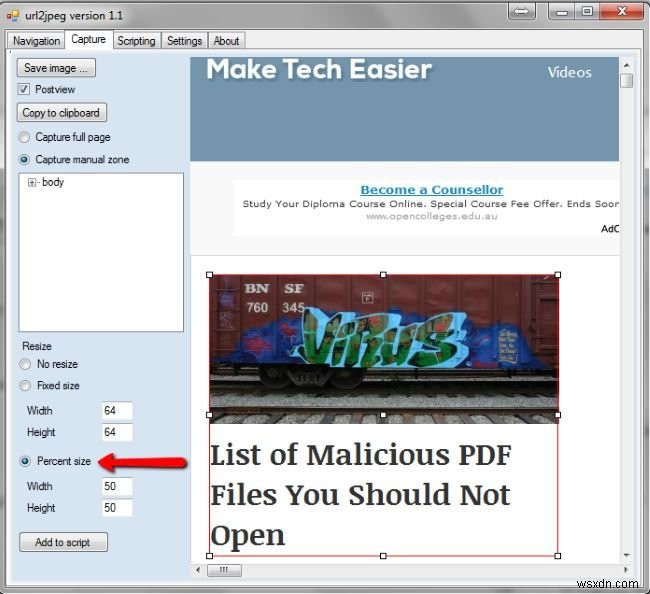The image size is (650, 594).
Task: Click Copy to clipboard button
Action: (61, 113)
